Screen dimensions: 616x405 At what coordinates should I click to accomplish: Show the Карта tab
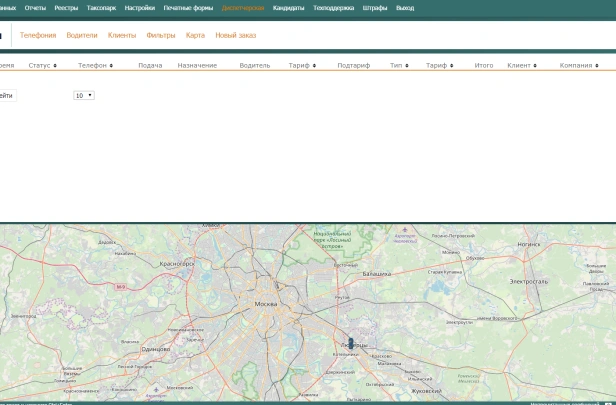195,35
